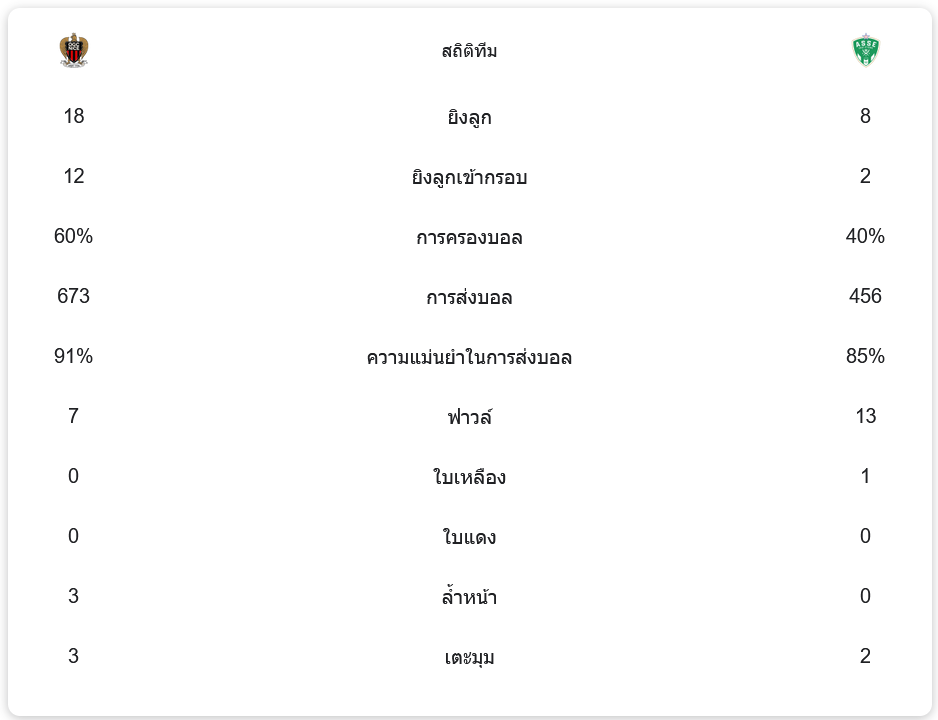
Task: Click the AS Saint-Étienne team crest
Action: [x=865, y=50]
